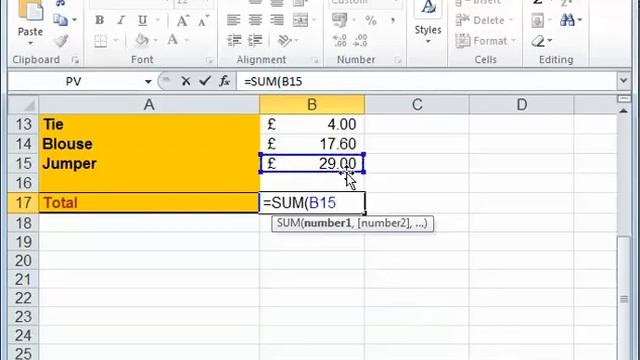Image resolution: width=640 pixels, height=360 pixels.
Task: Click the Borders icon
Action: click(100, 40)
